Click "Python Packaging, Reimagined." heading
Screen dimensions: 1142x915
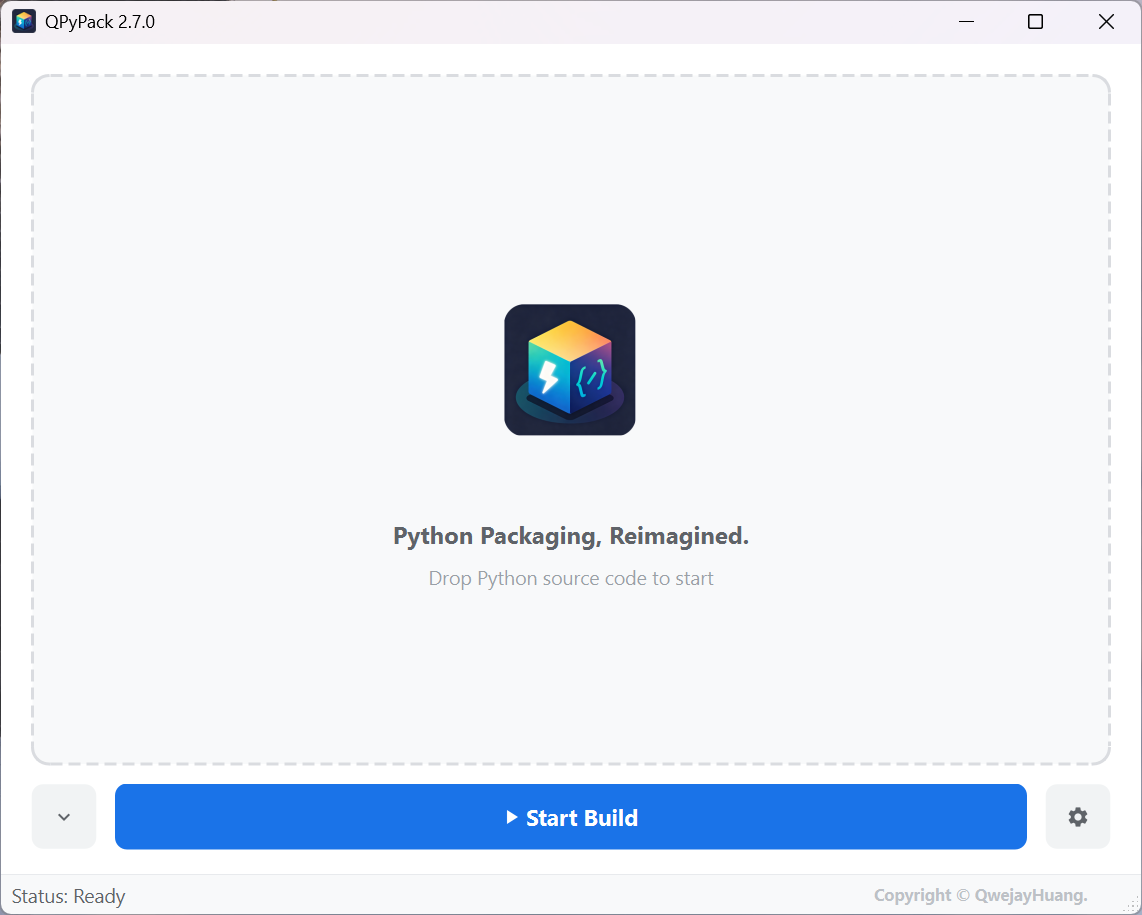(571, 536)
